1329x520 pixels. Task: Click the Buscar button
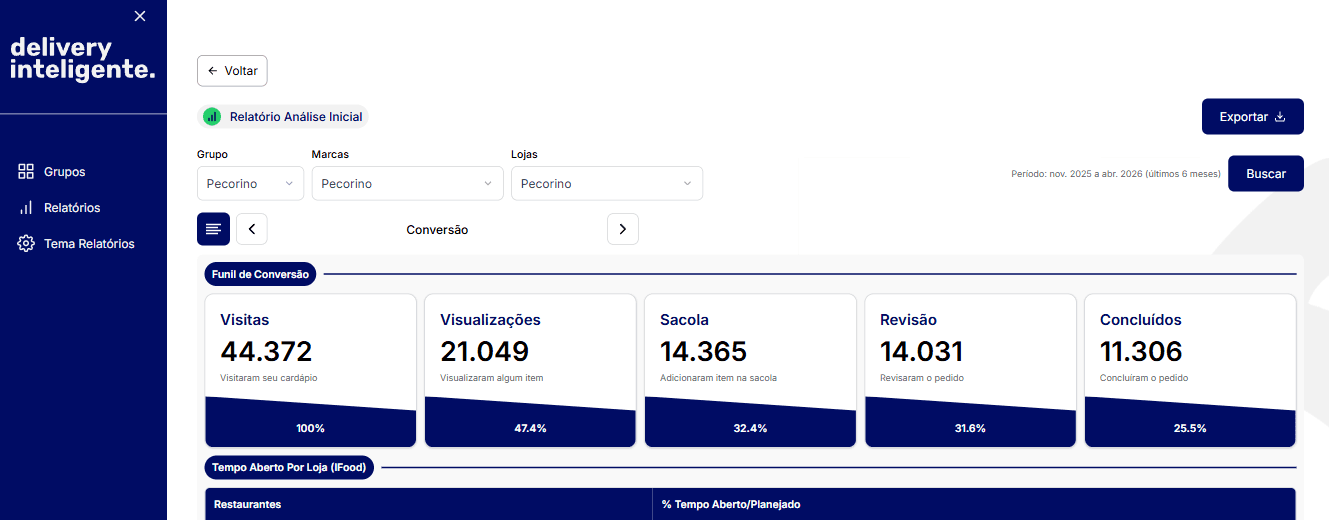coord(1266,174)
